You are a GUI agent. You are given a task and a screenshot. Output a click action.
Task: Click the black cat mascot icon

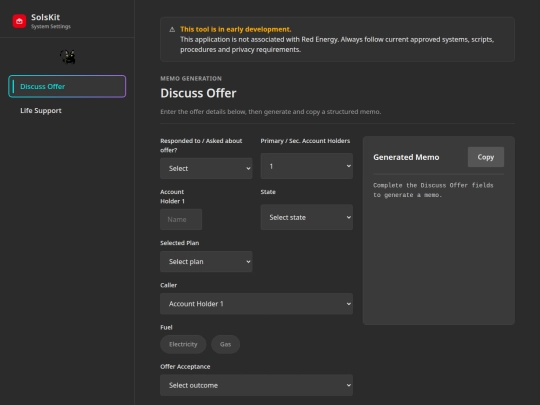(68, 57)
